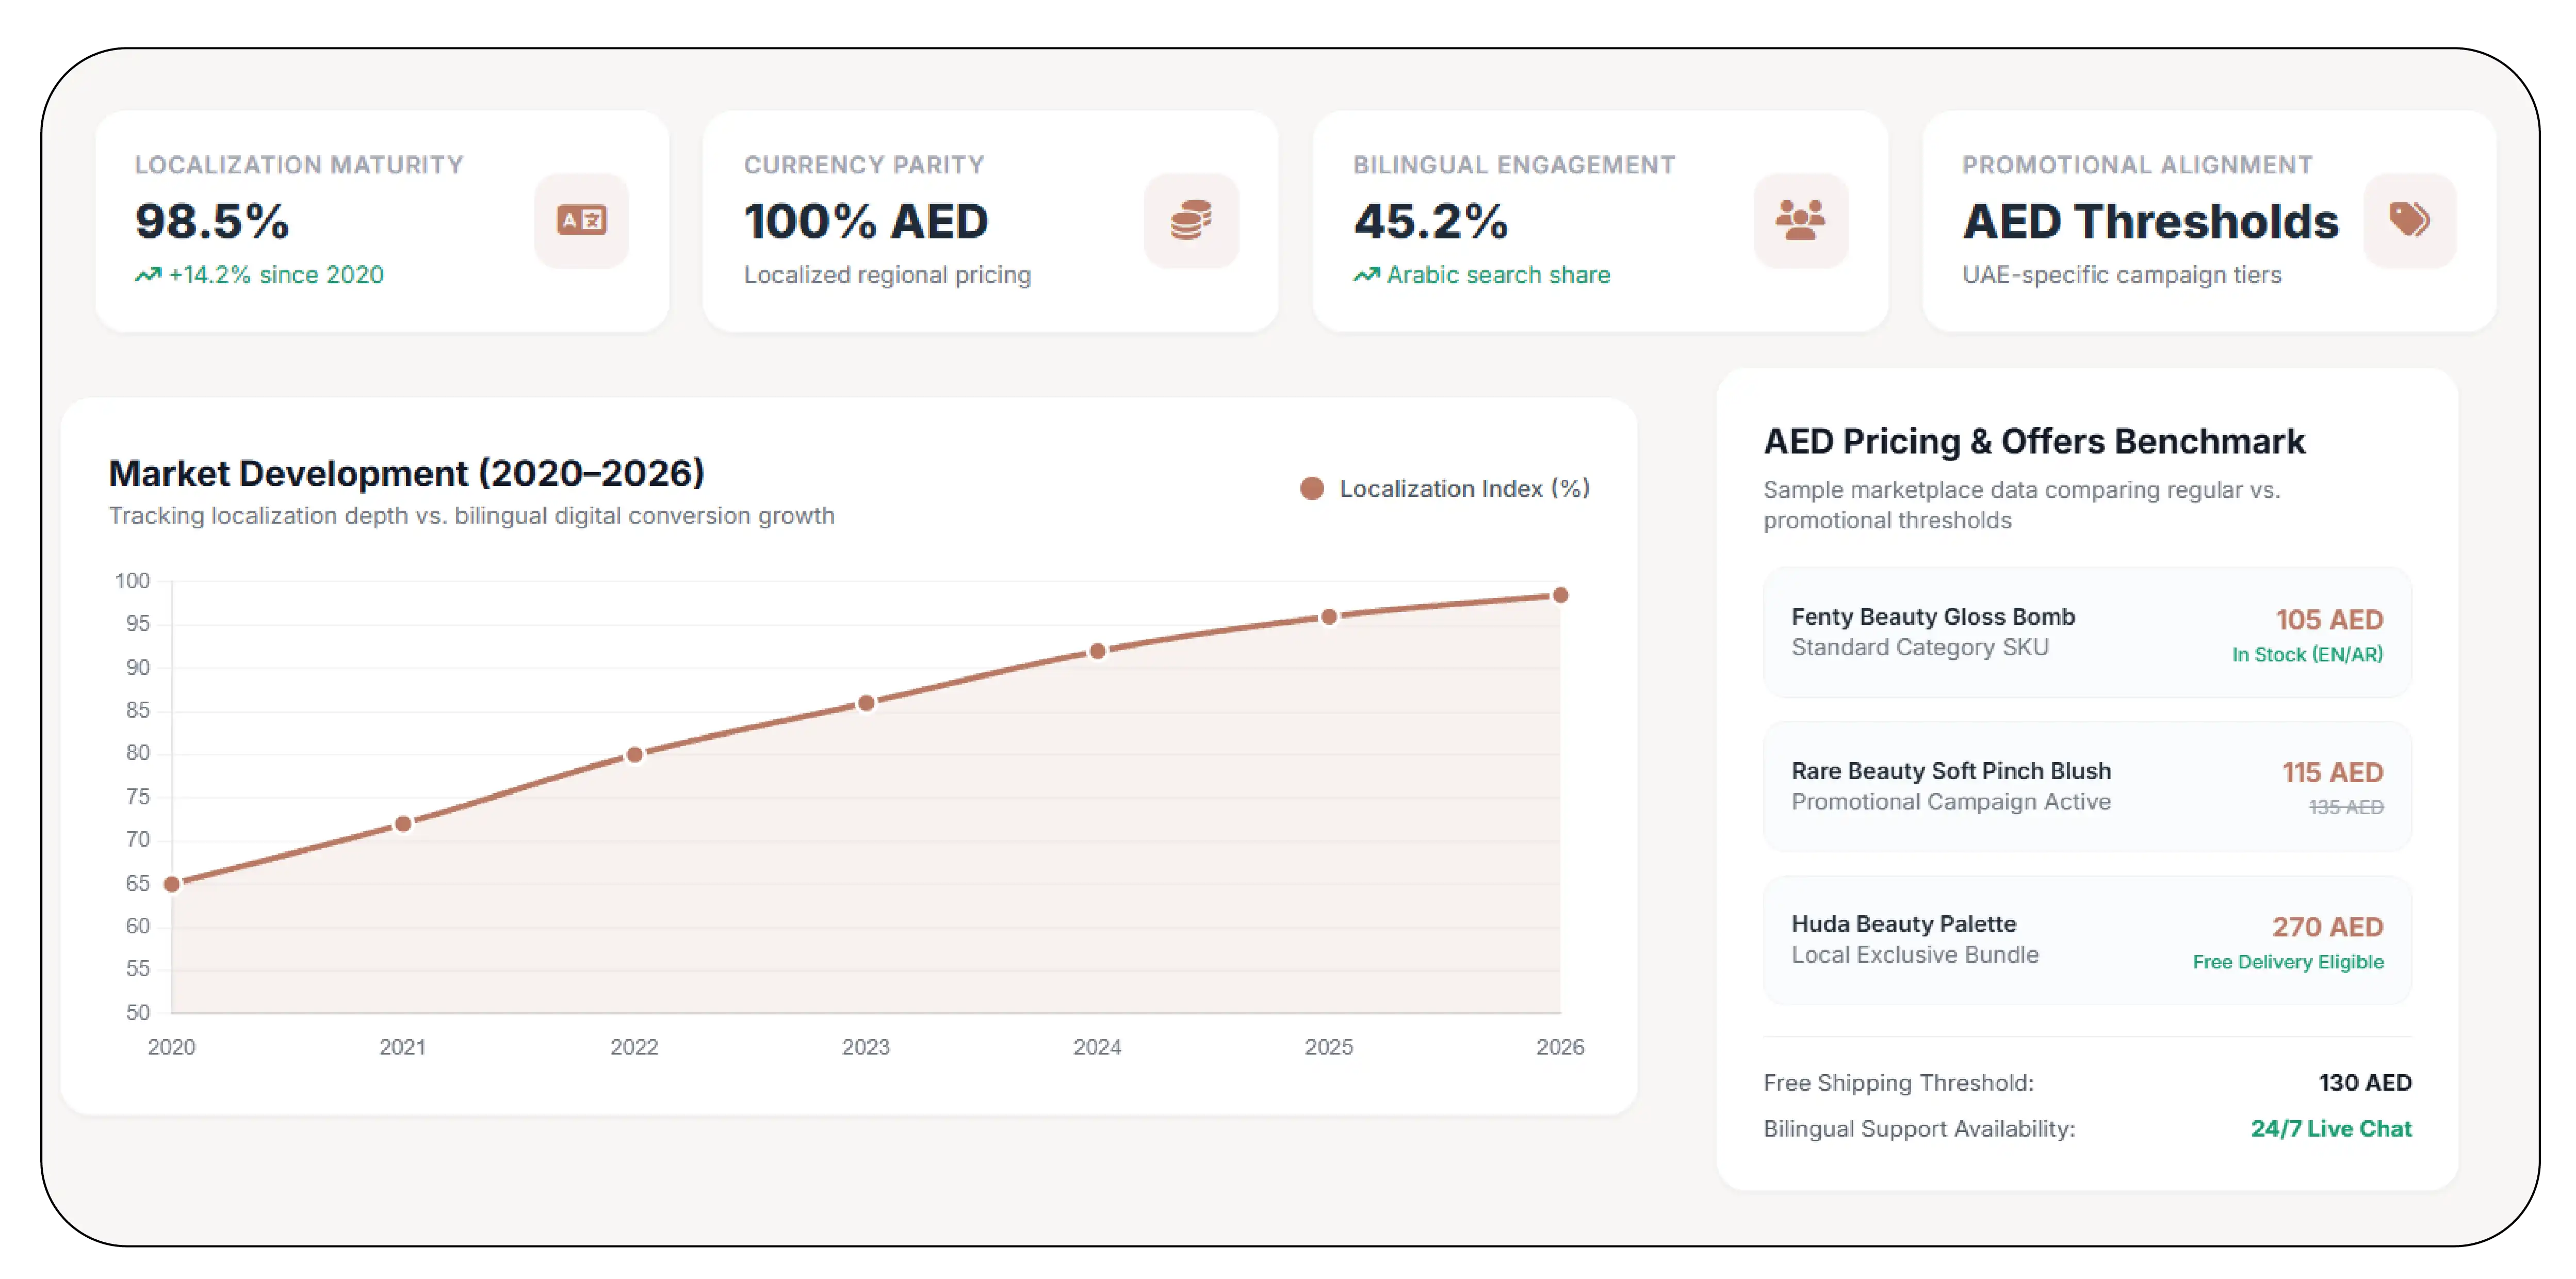This screenshot has width=2576, height=1279.
Task: Click the trend arrow beside +14.2% since 2020
Action: [148, 275]
